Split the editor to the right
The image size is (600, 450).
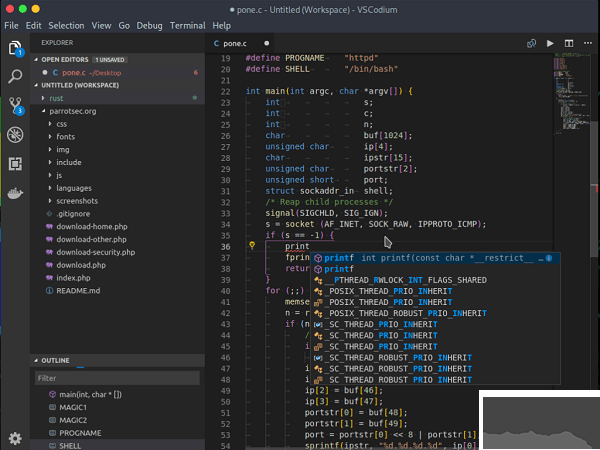[x=569, y=43]
